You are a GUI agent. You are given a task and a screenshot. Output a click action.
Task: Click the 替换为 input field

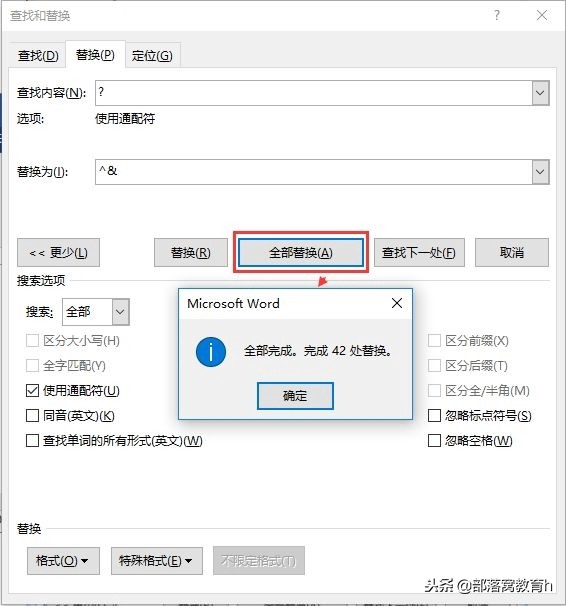(313, 172)
